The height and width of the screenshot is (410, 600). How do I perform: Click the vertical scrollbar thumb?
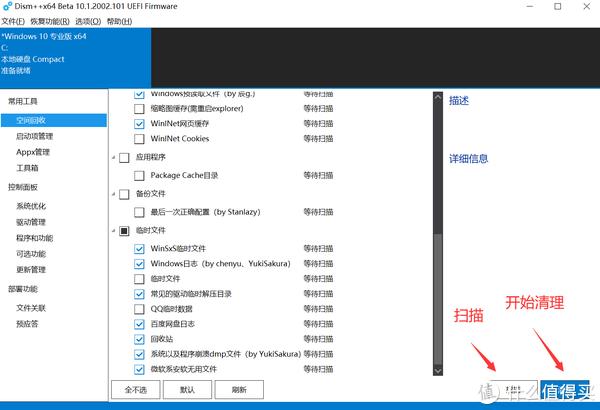click(438, 299)
